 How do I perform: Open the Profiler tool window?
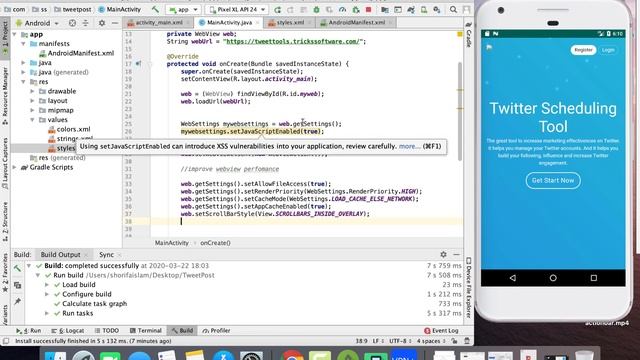pyautogui.click(x=216, y=331)
